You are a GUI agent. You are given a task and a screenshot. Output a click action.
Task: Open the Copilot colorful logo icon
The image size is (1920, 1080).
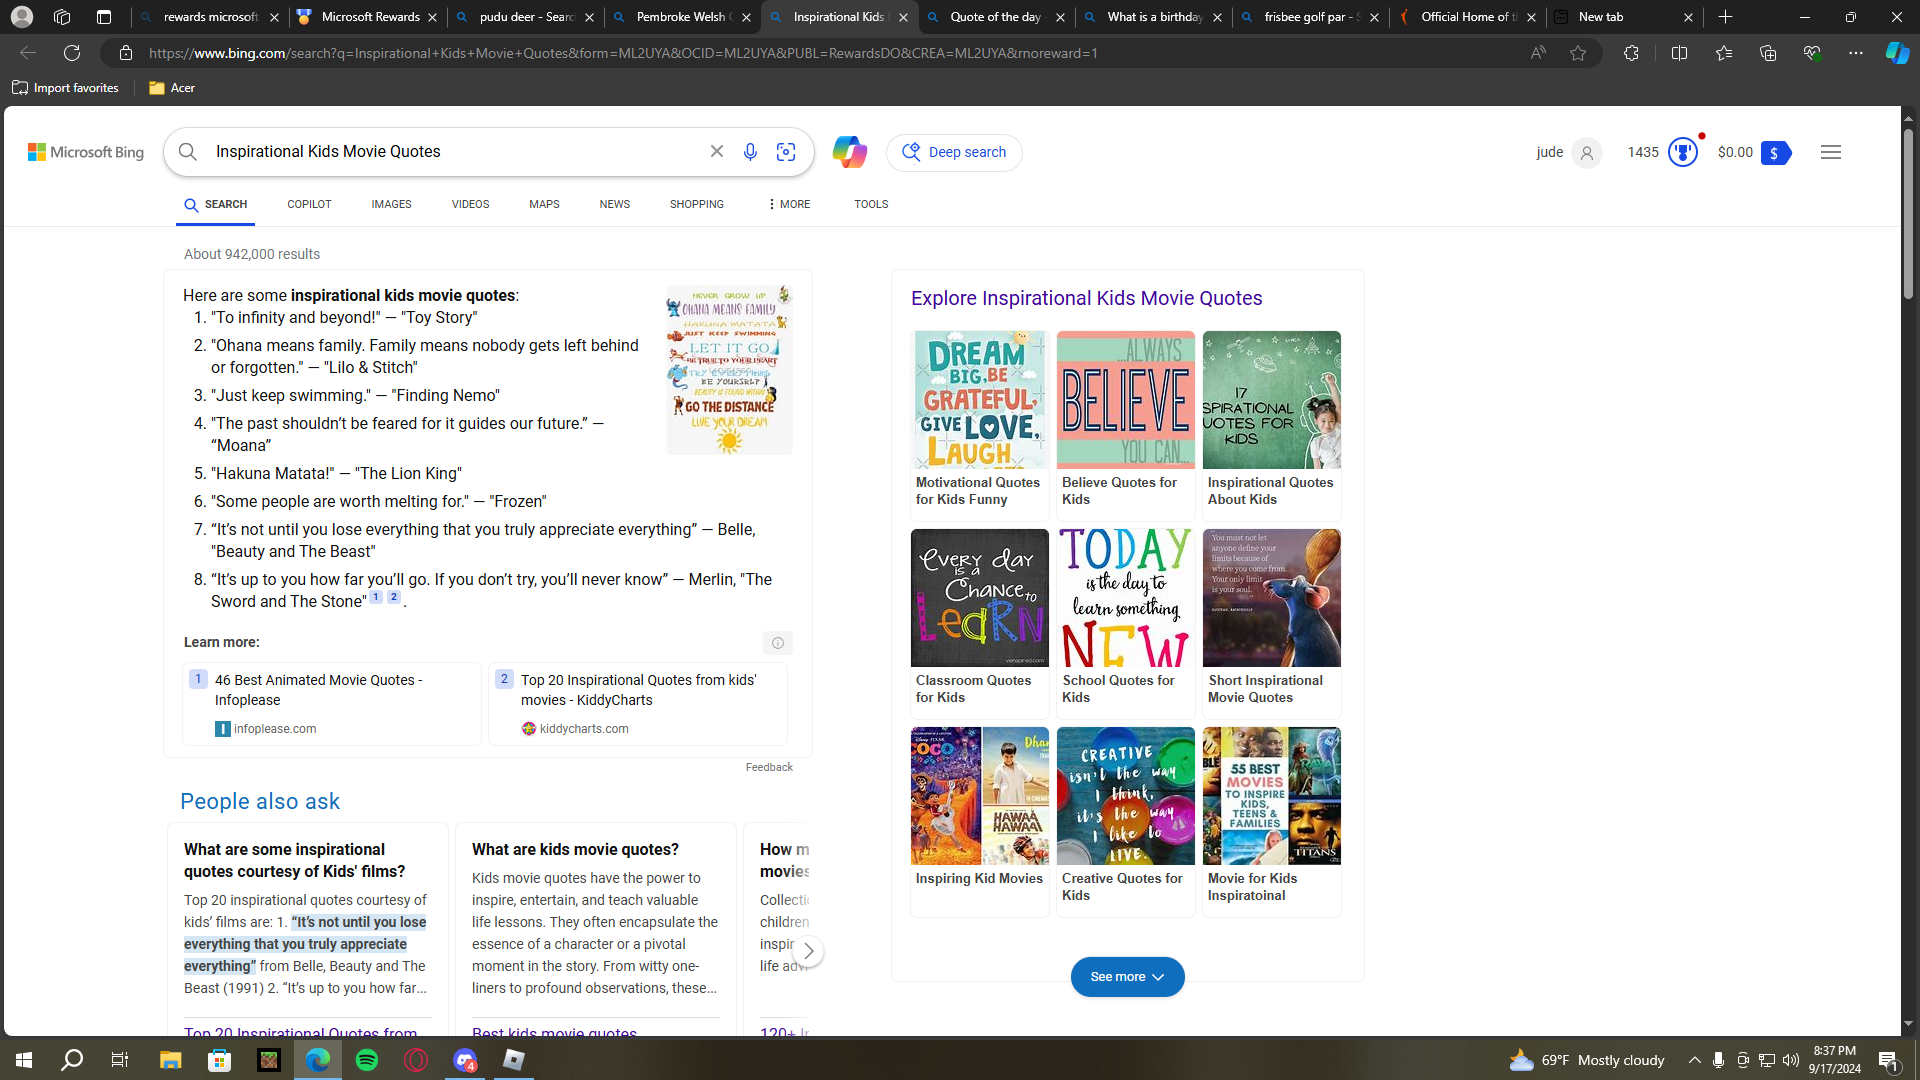click(849, 152)
